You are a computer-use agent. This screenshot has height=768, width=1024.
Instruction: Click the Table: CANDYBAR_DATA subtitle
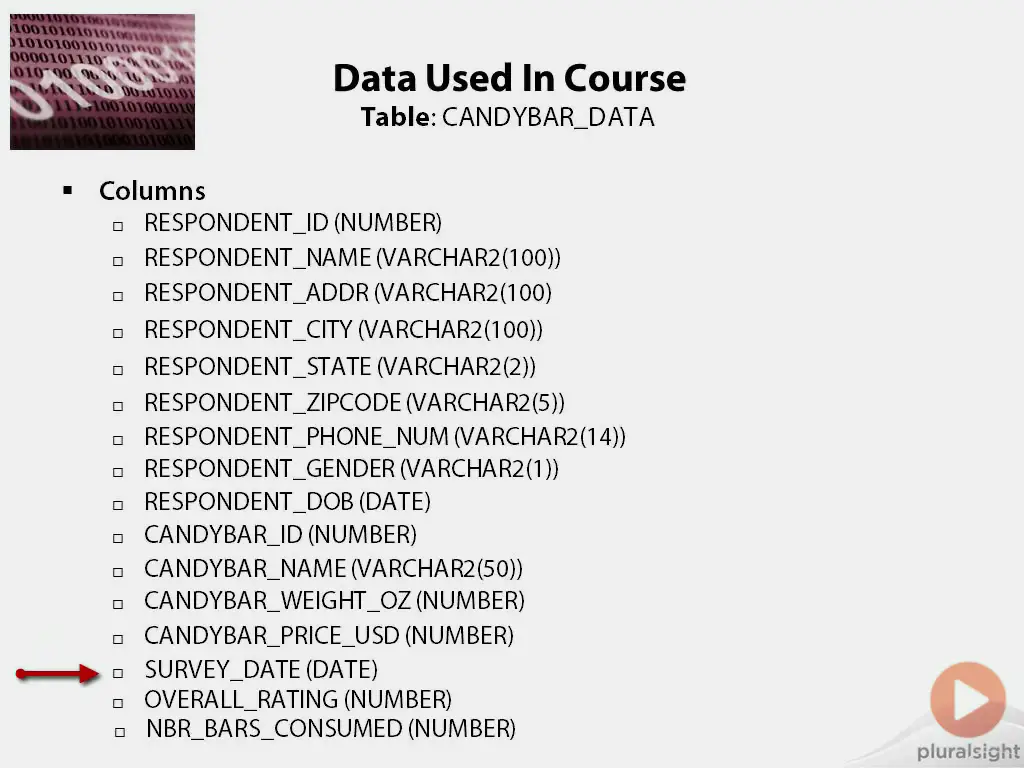tap(508, 117)
